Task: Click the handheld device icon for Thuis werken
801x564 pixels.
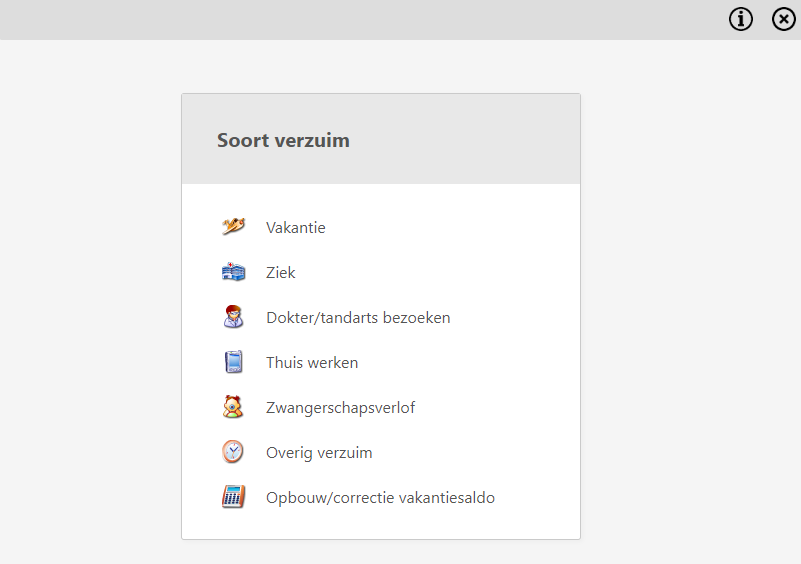Action: [x=233, y=362]
